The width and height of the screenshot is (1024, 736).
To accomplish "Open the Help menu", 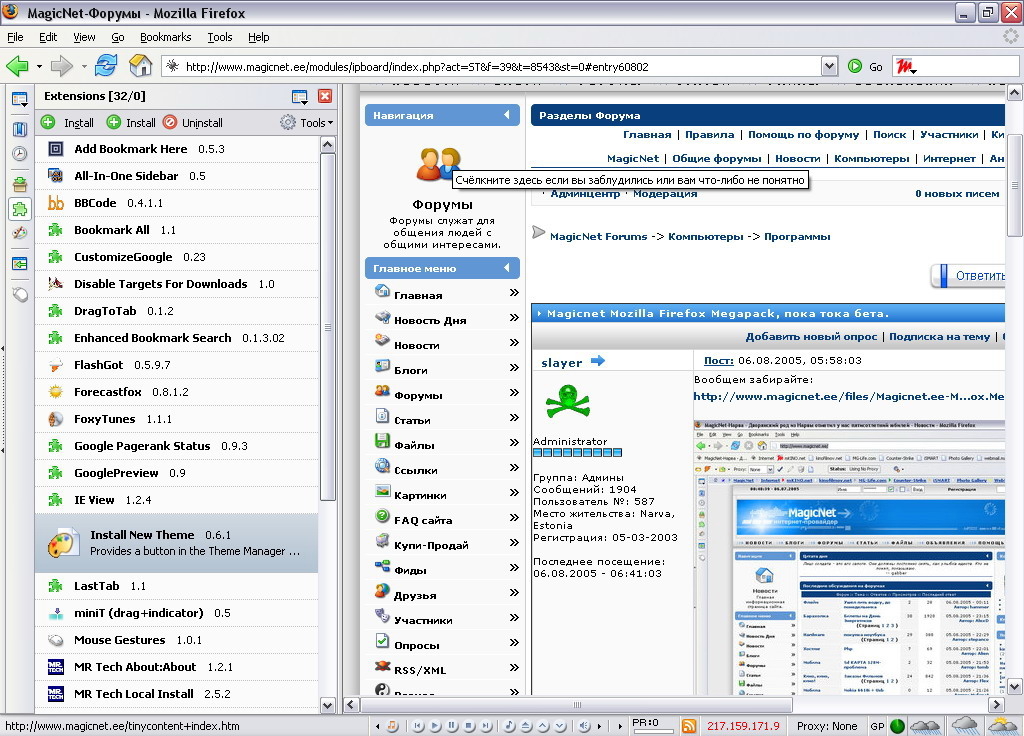I will click(x=259, y=37).
